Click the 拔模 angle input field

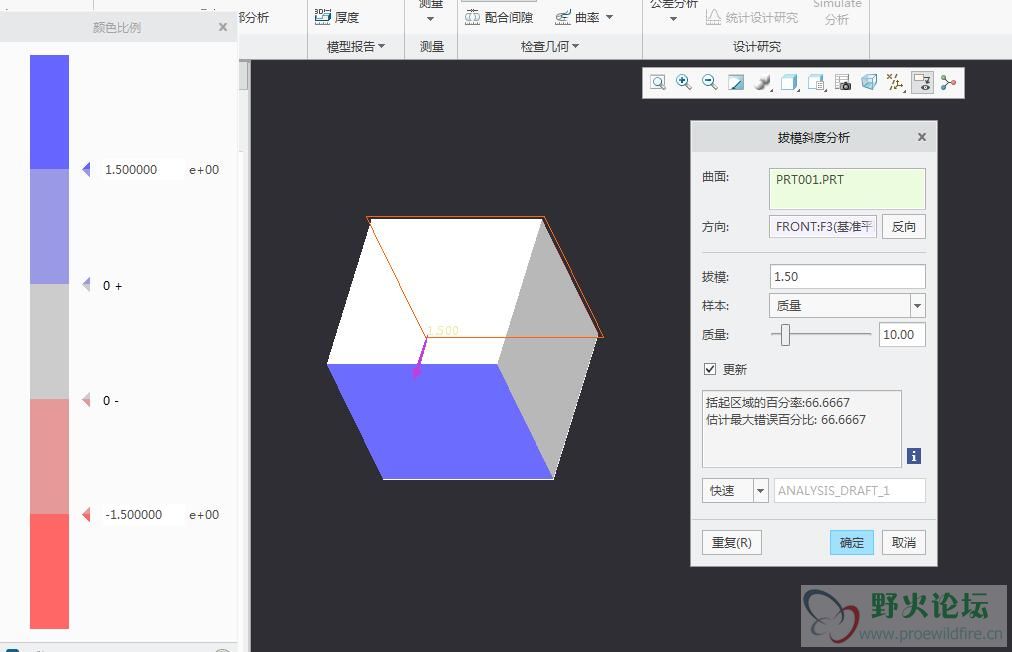coord(847,276)
